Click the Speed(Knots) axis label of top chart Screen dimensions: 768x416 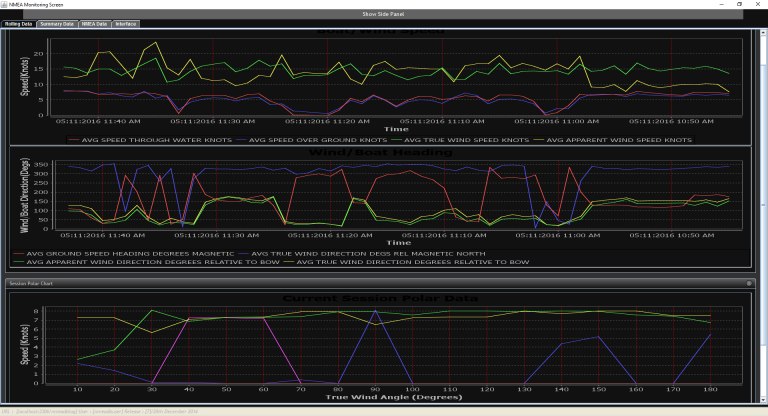pos(24,76)
